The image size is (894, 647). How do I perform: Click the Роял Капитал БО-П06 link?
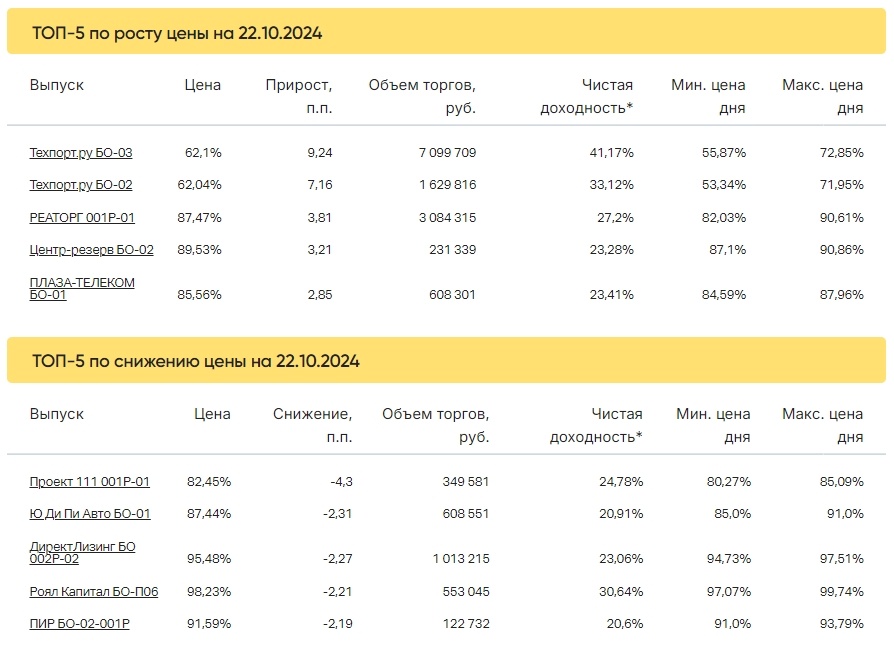94,592
